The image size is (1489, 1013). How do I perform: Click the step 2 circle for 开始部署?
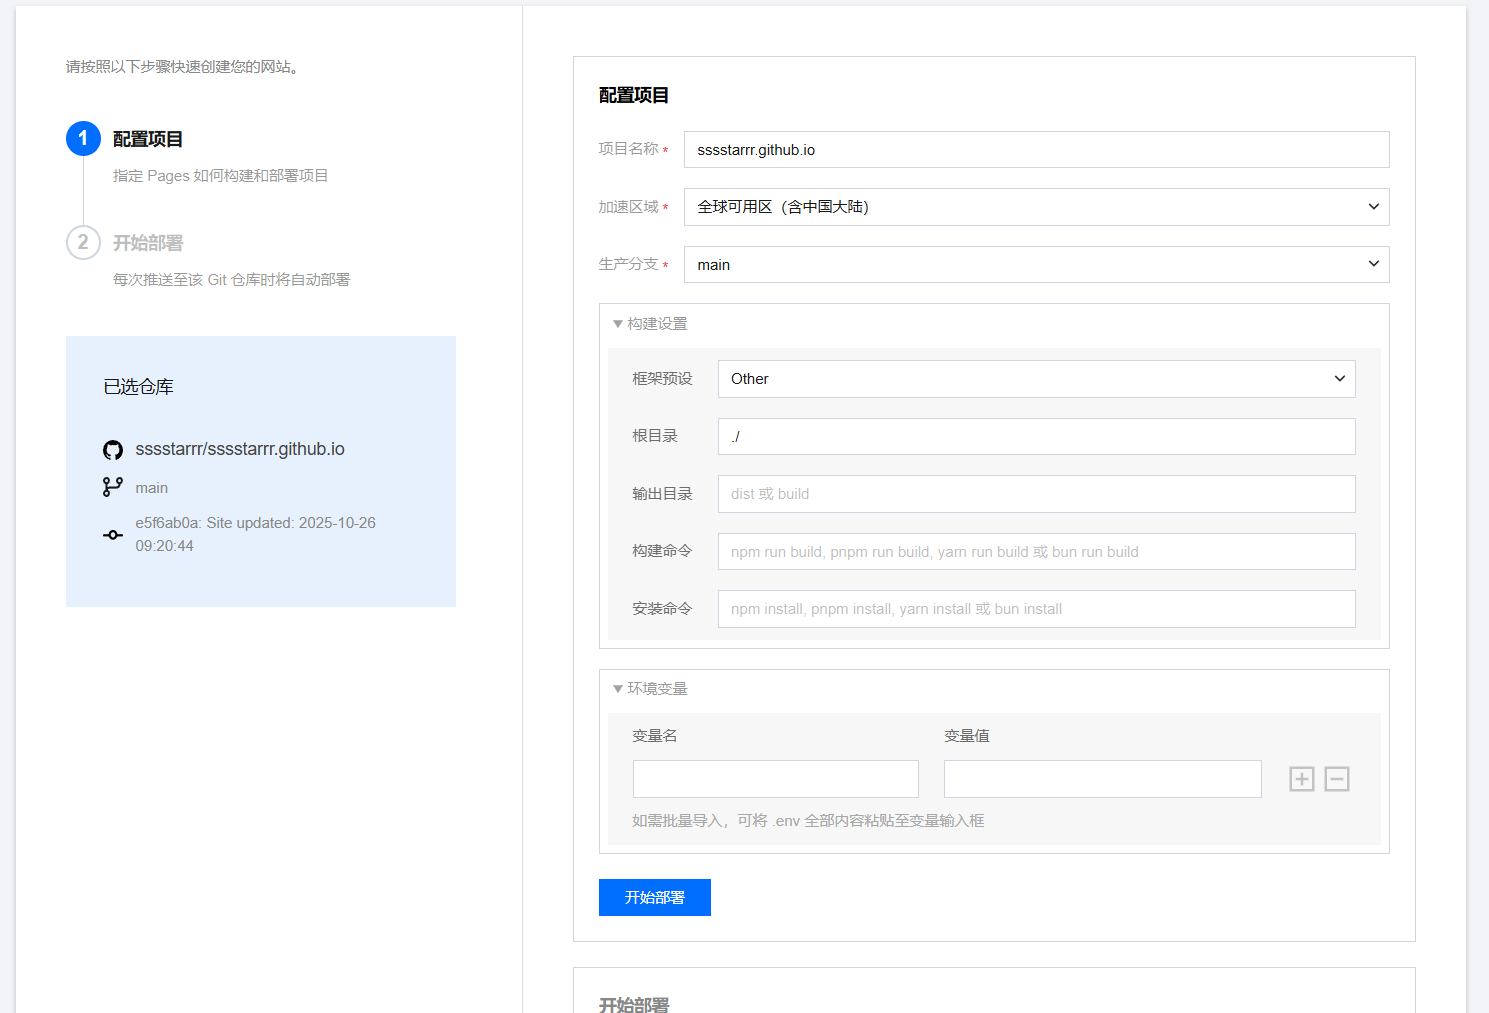pos(83,243)
